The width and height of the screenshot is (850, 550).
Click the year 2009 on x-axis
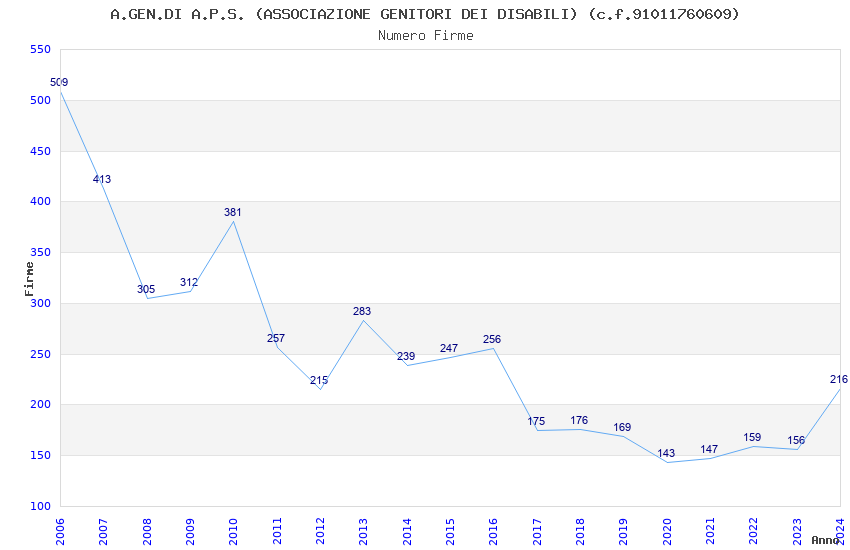[x=190, y=532]
